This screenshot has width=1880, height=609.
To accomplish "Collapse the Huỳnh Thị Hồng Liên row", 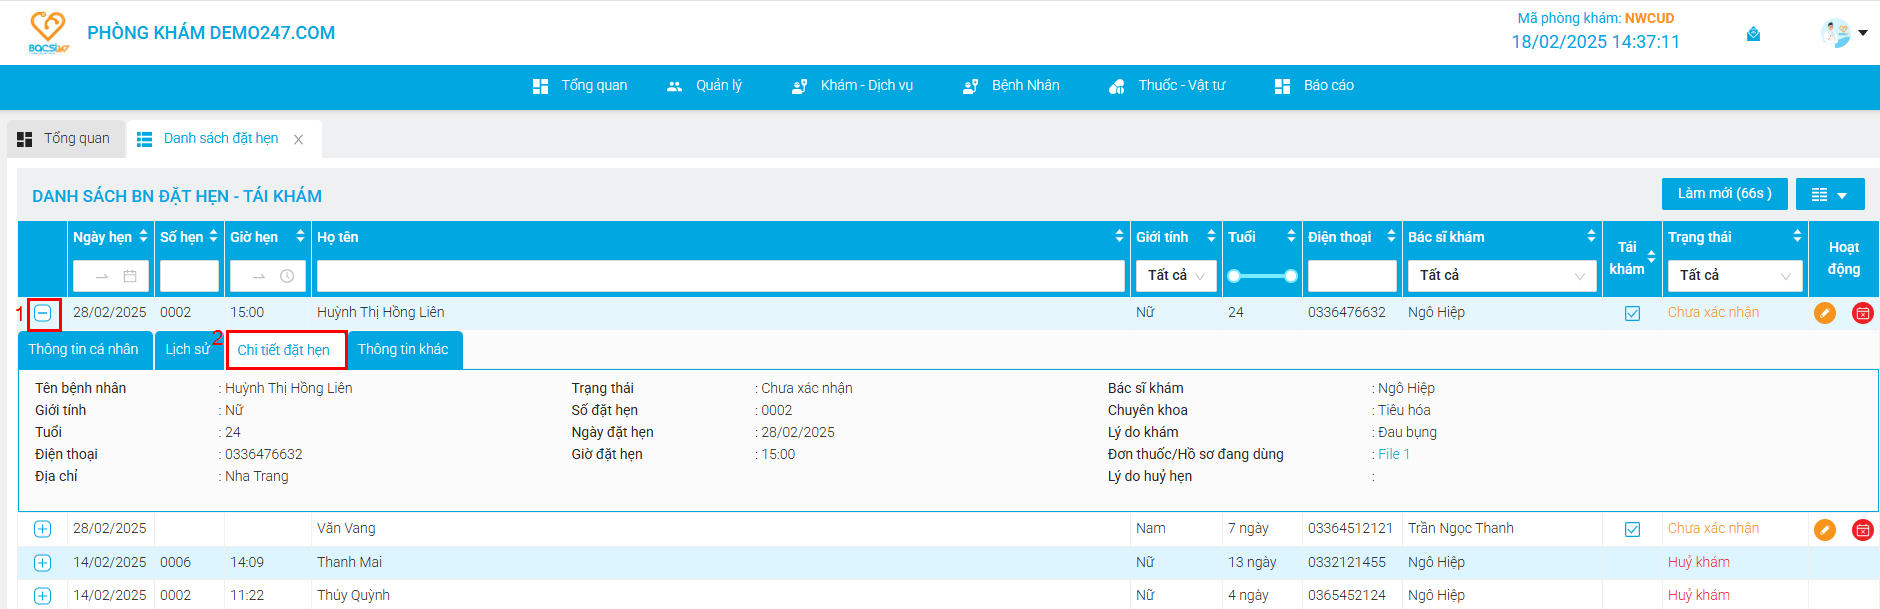I will tap(43, 314).
